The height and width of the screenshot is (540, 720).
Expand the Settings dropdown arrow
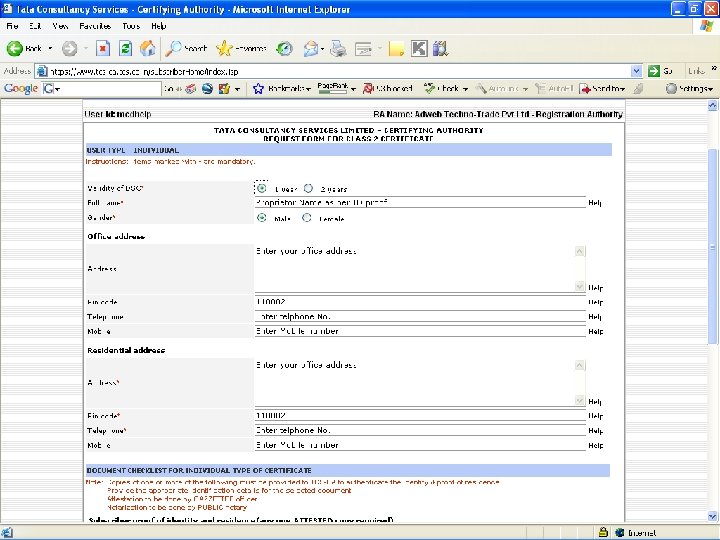coord(710,89)
